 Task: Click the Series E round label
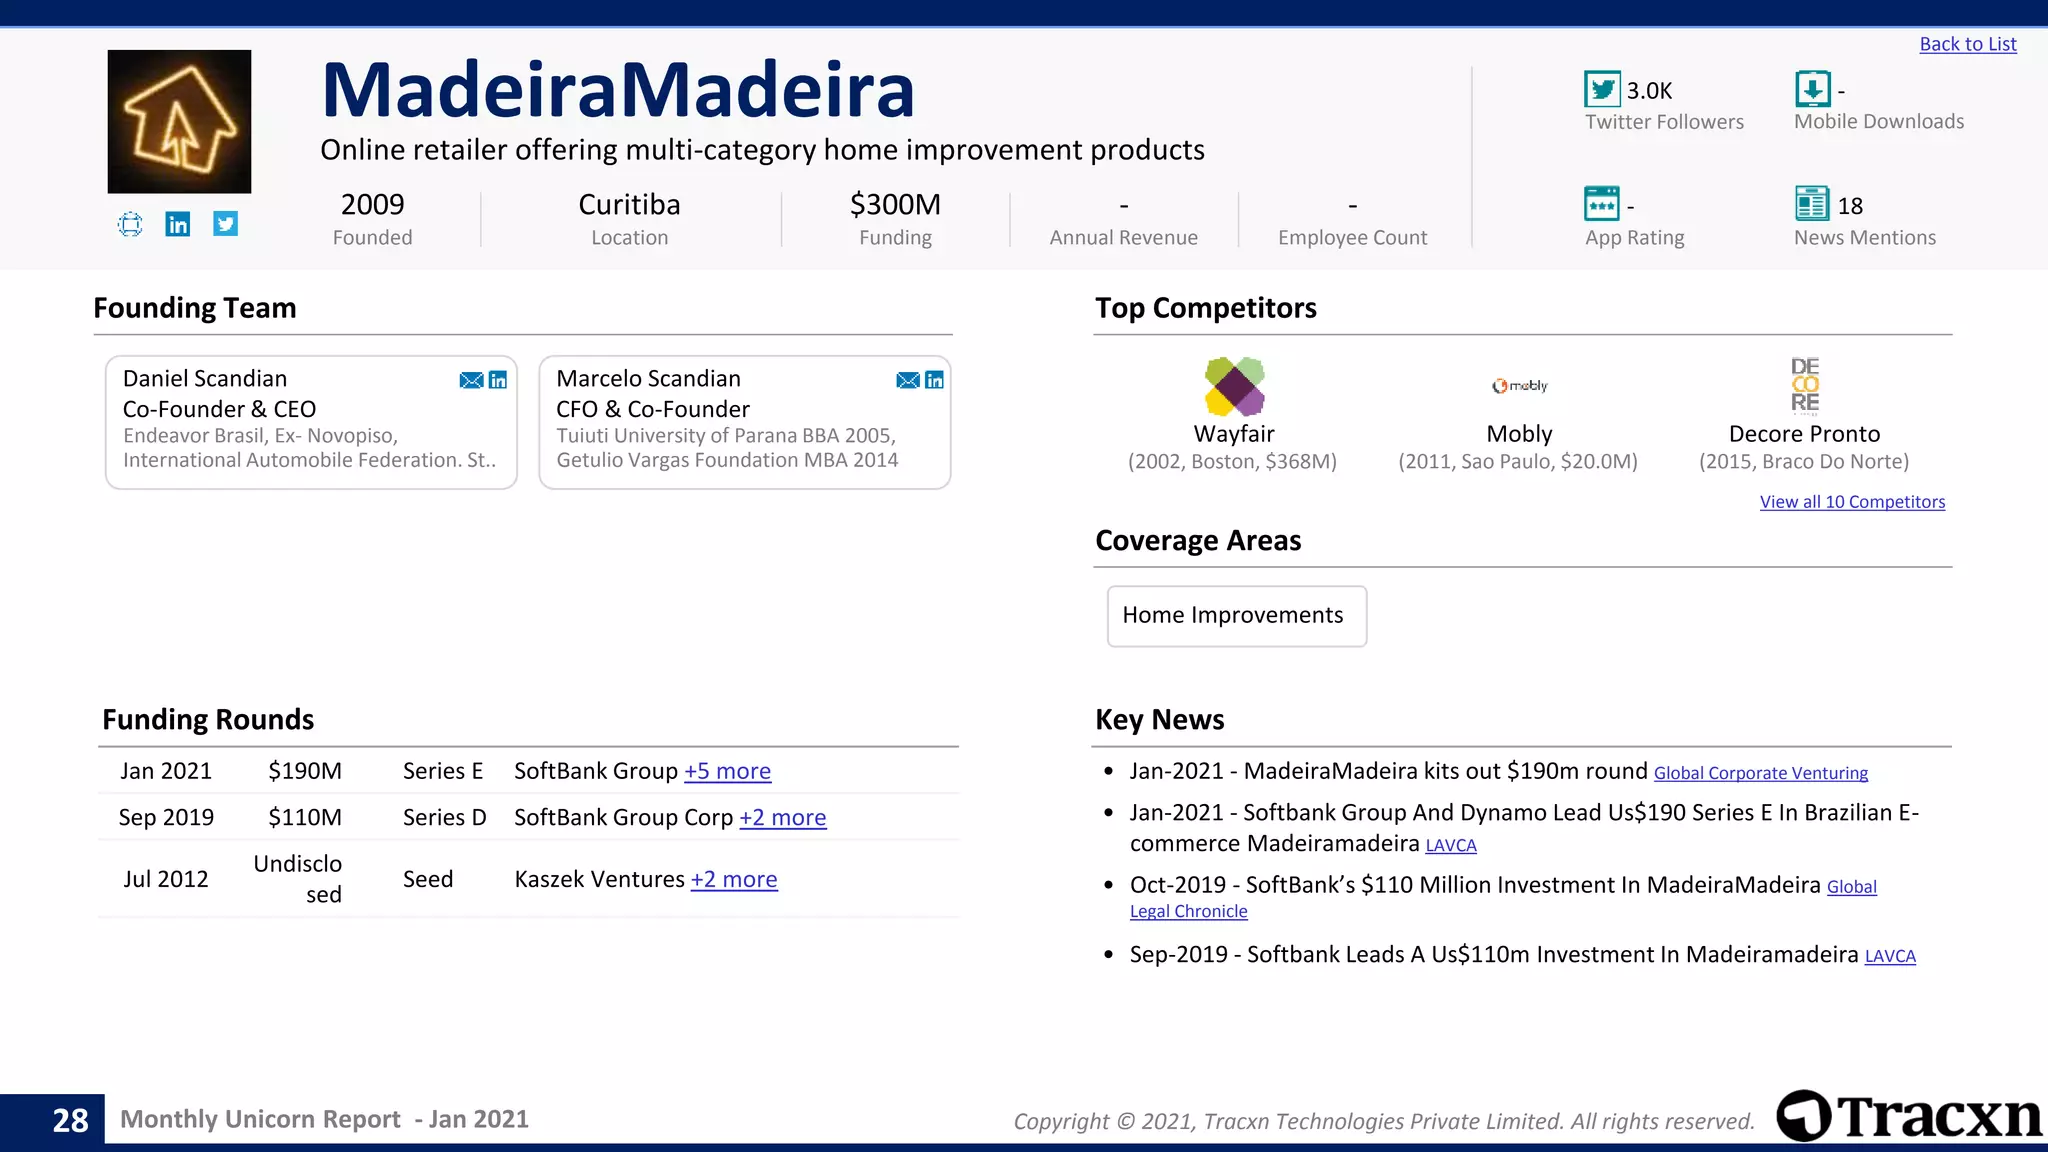[443, 771]
